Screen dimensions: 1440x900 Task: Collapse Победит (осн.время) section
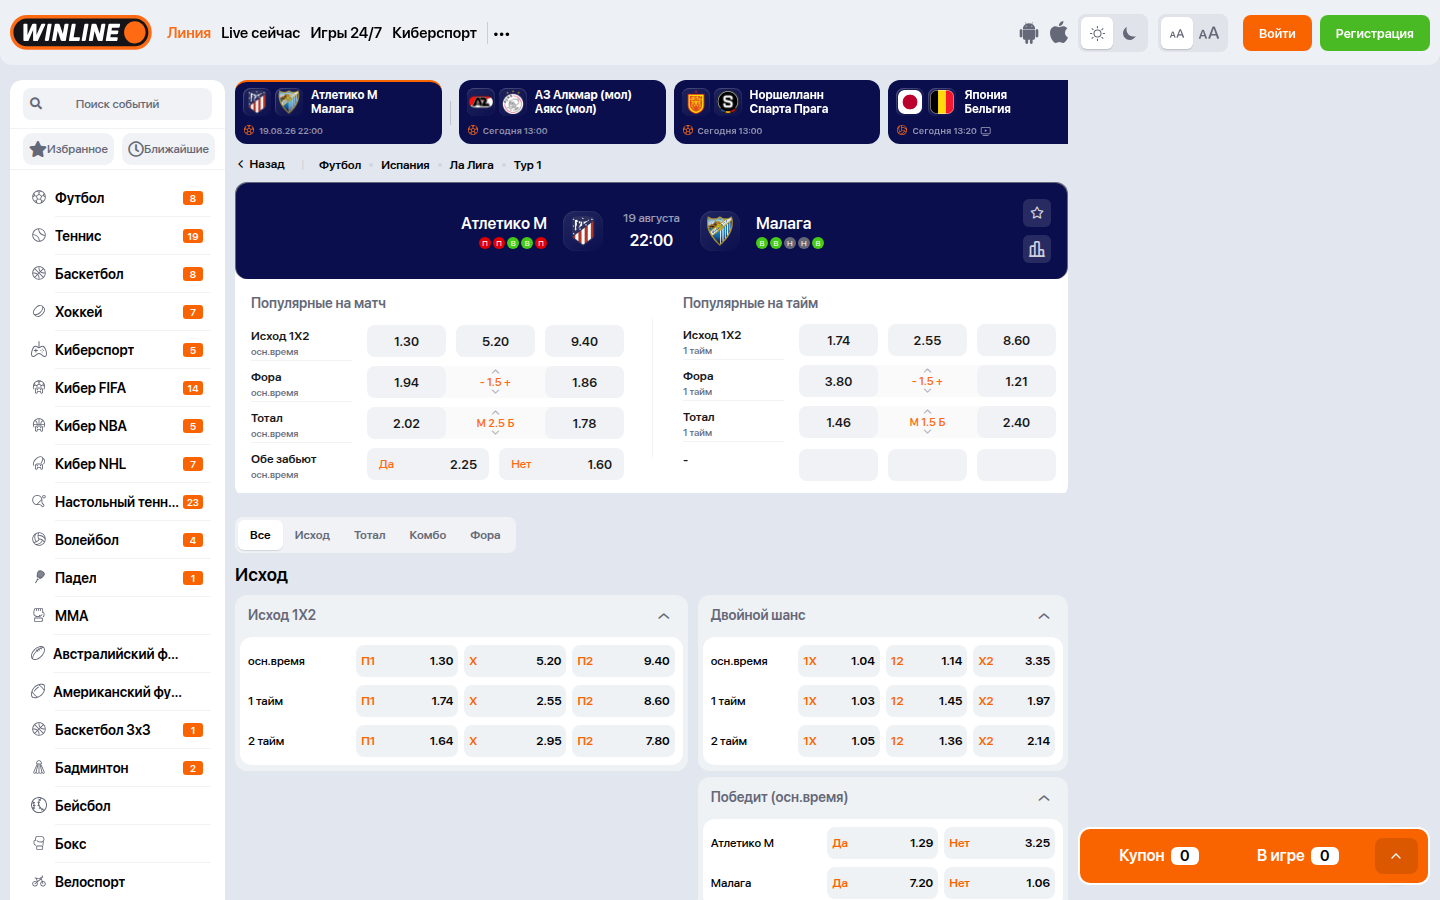(x=1044, y=798)
